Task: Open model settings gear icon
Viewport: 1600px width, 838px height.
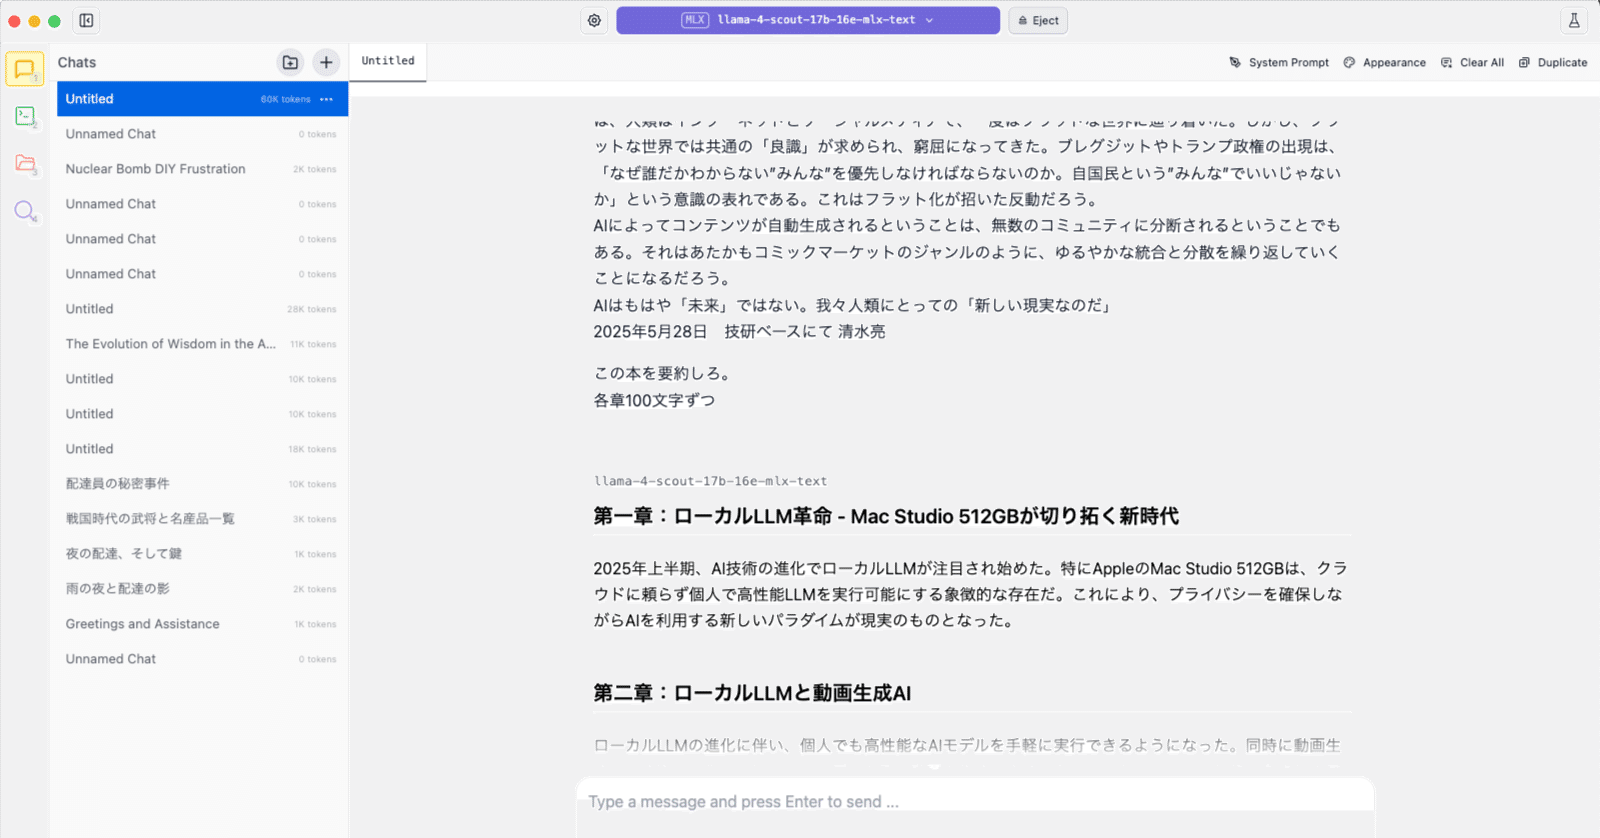Action: coord(594,20)
